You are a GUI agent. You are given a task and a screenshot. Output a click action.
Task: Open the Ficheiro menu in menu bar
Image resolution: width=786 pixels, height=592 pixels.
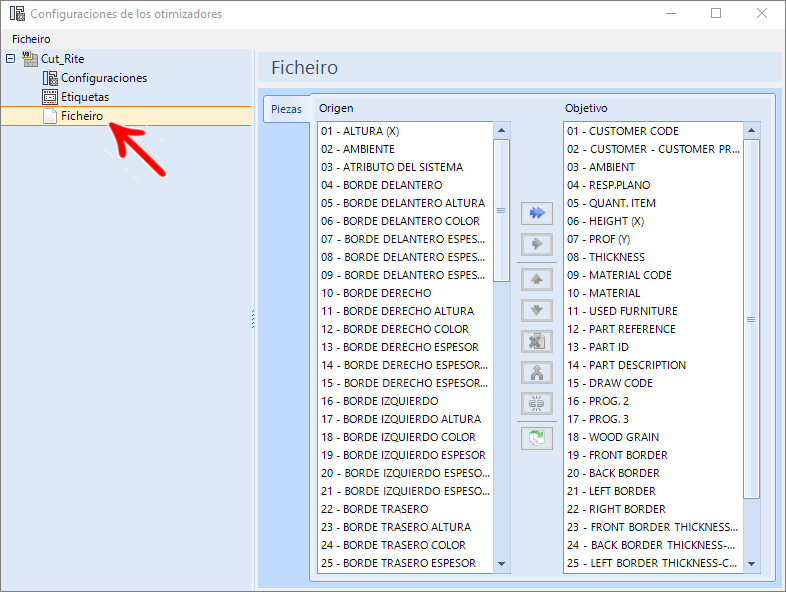click(31, 39)
